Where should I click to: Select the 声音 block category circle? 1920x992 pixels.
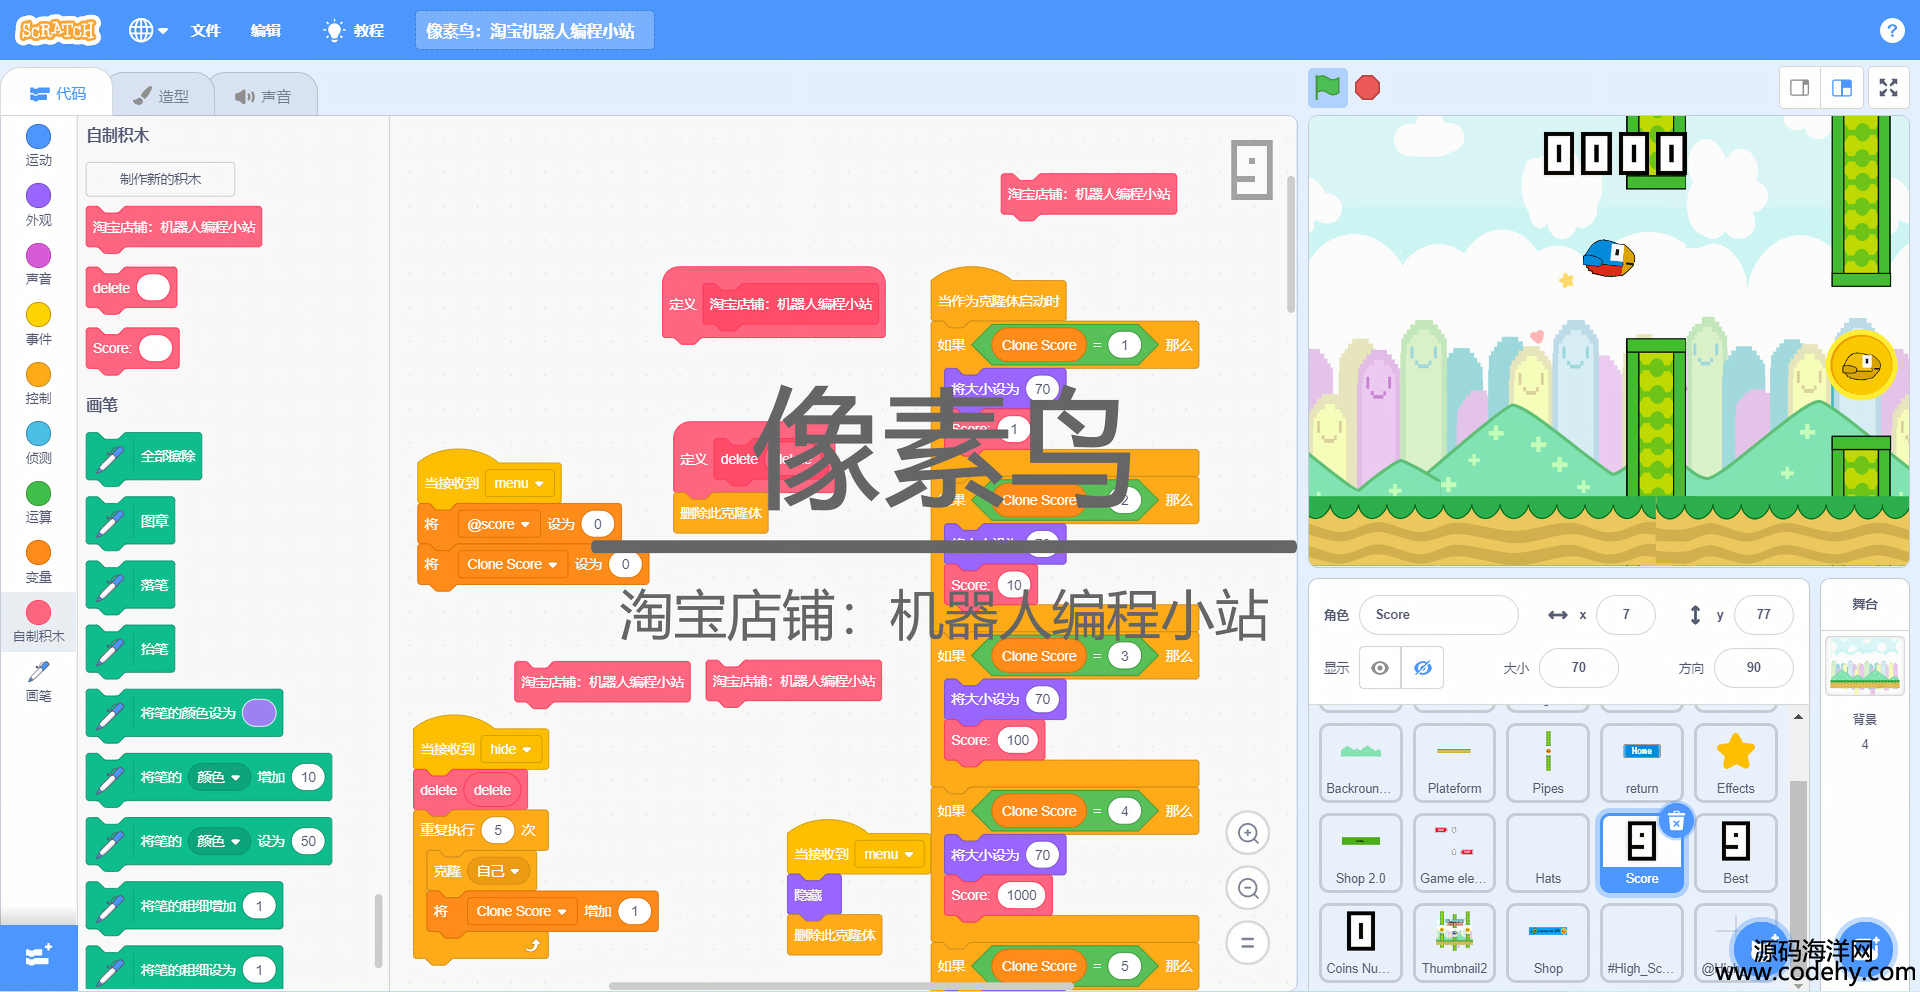click(x=38, y=255)
